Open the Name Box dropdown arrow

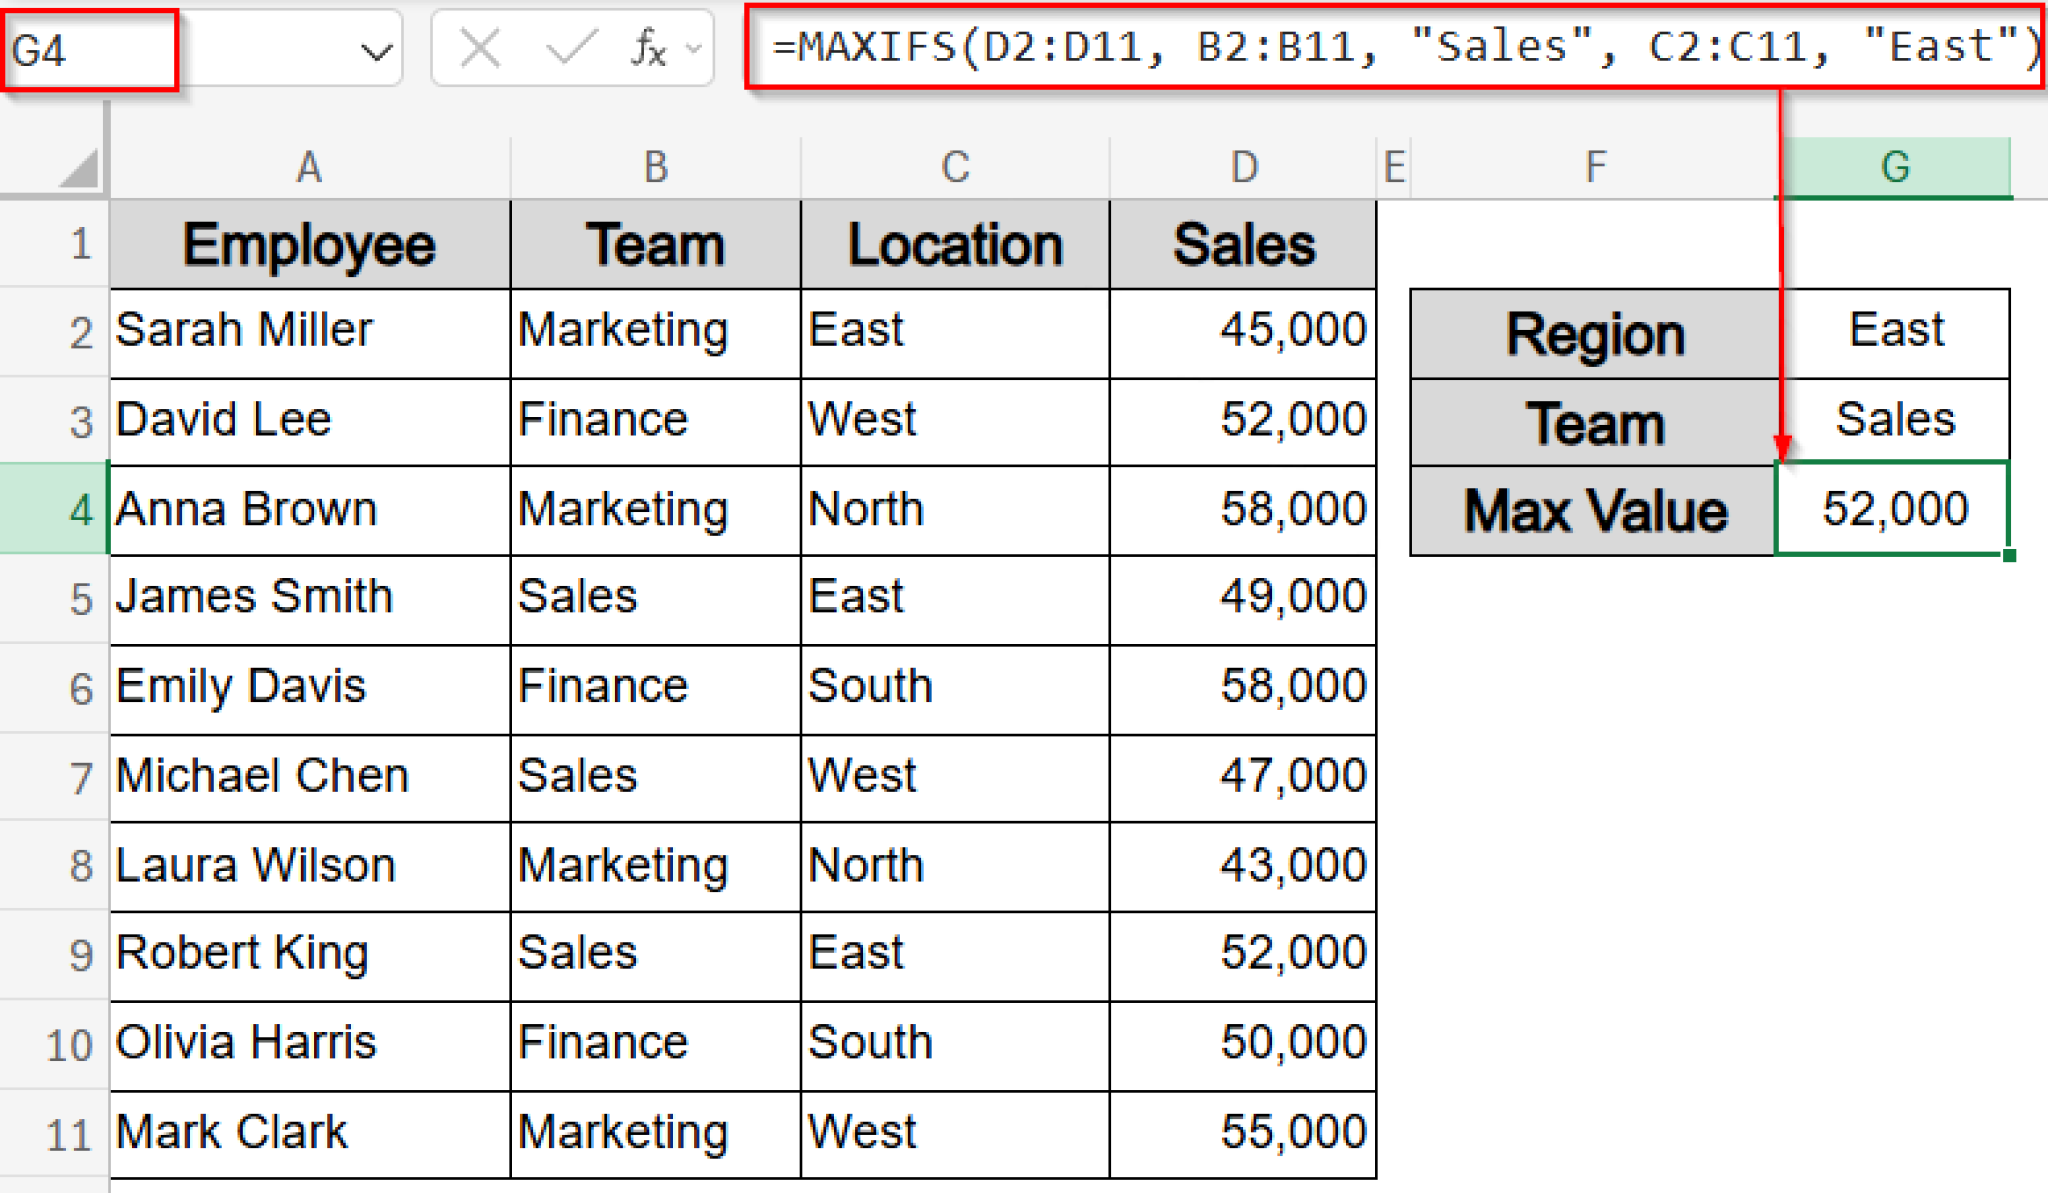point(377,47)
